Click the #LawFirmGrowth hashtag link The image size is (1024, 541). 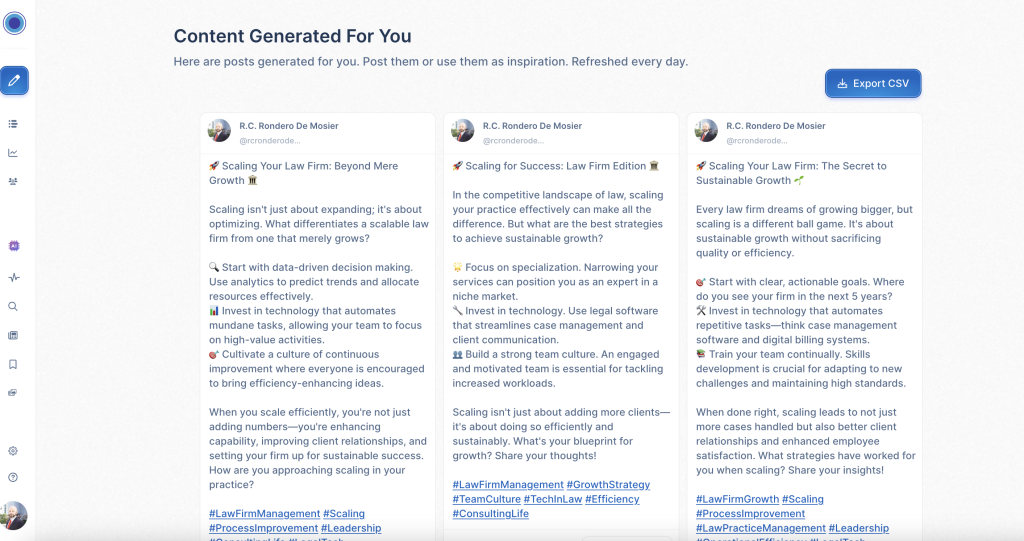(x=736, y=499)
